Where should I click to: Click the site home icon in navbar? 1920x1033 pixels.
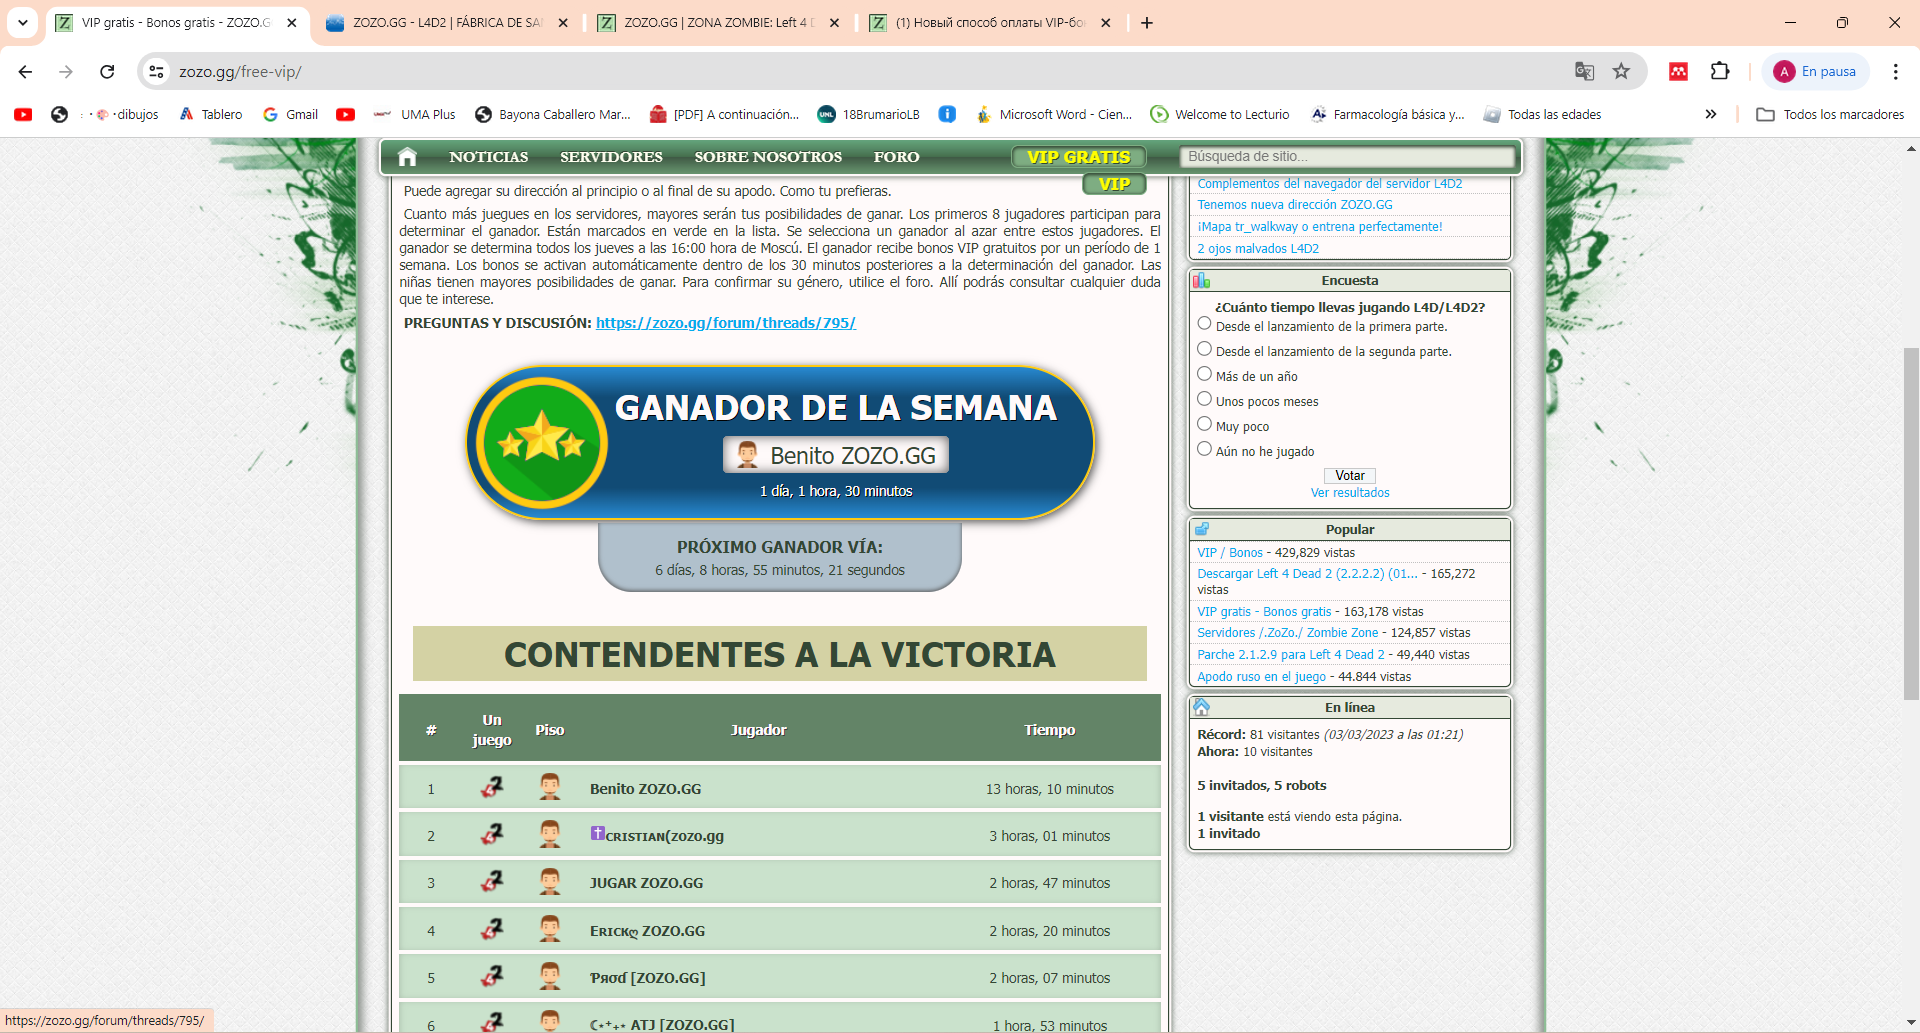407,157
